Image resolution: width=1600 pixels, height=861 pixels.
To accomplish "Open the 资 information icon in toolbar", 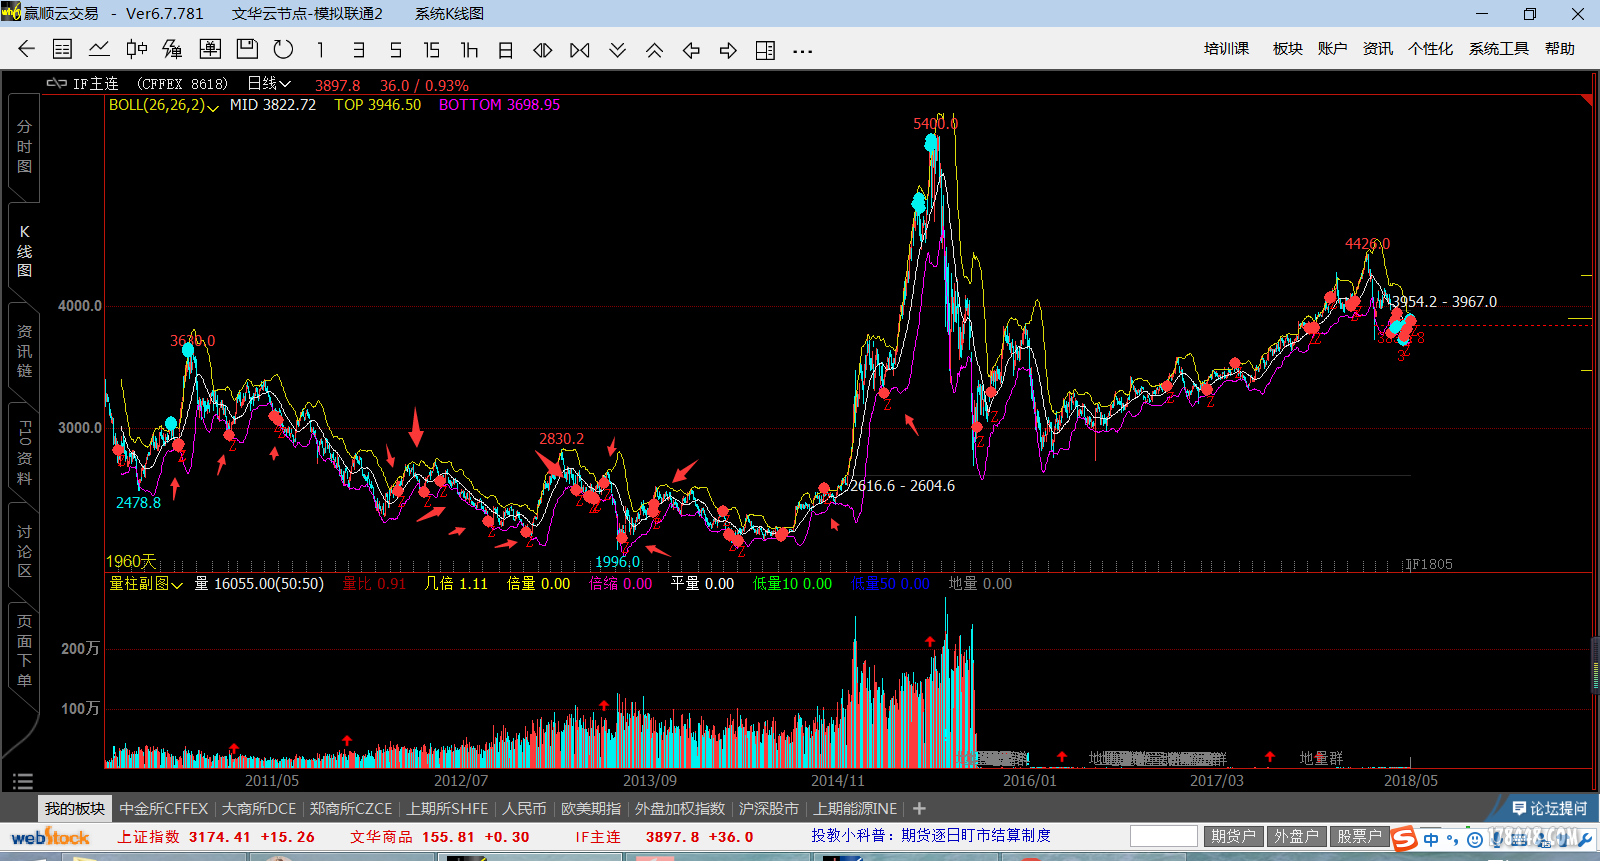I will click(x=173, y=49).
